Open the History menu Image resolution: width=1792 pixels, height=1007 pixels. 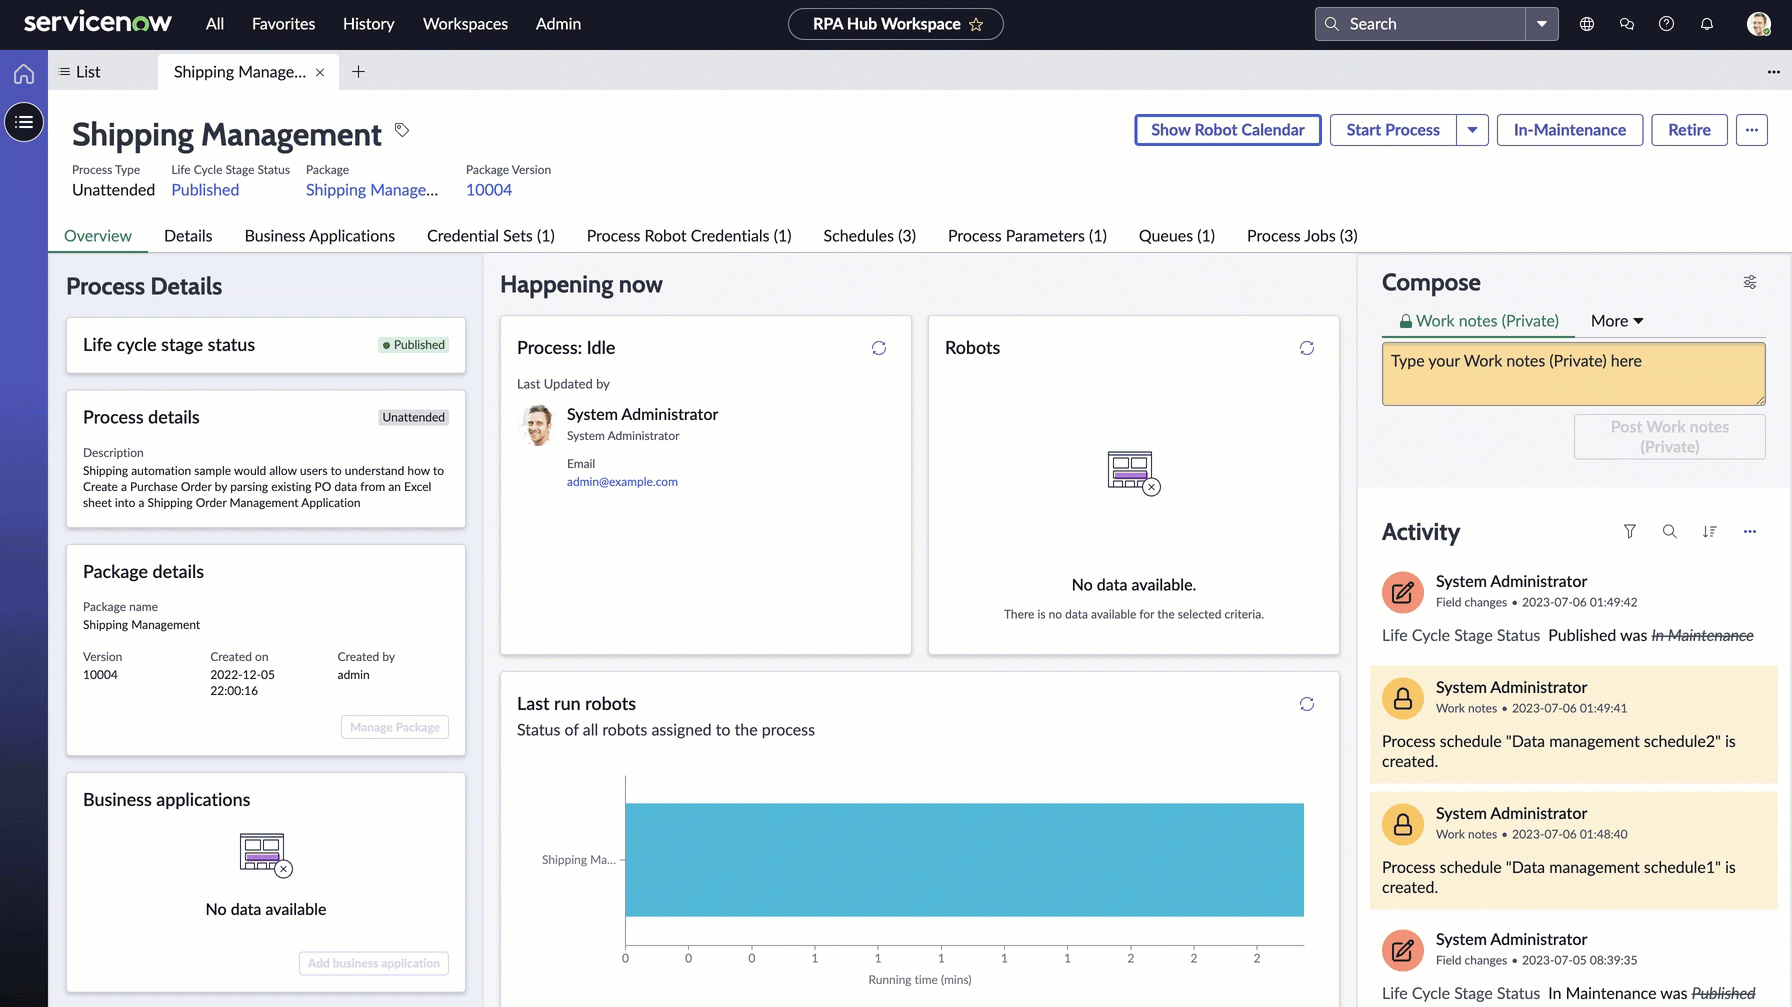point(369,24)
